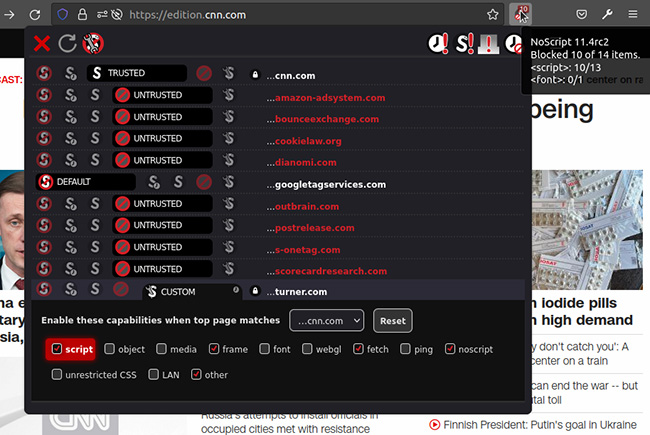The image size is (650, 435).
Task: Click the ...googletagservices.com domain text
Action: tap(326, 184)
